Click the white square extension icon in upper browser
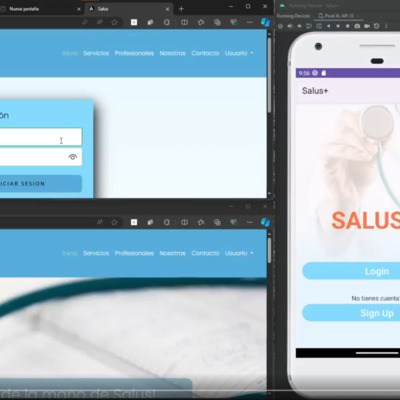This screenshot has height=400, width=400. 134,22
